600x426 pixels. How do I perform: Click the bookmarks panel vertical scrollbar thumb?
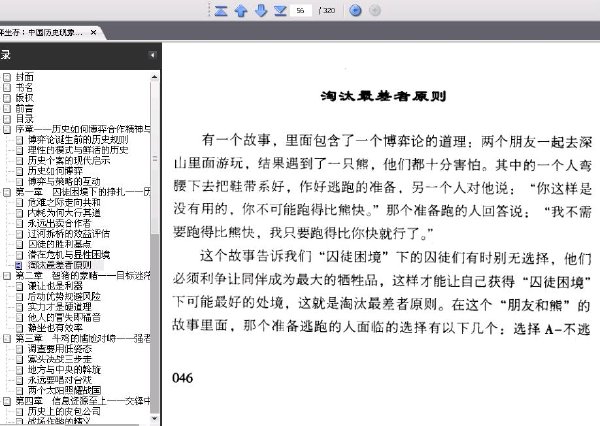(x=155, y=157)
